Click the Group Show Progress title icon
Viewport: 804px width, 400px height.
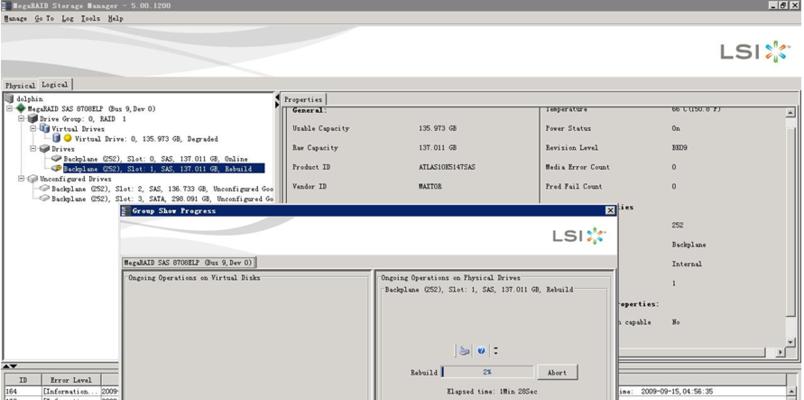[126, 211]
